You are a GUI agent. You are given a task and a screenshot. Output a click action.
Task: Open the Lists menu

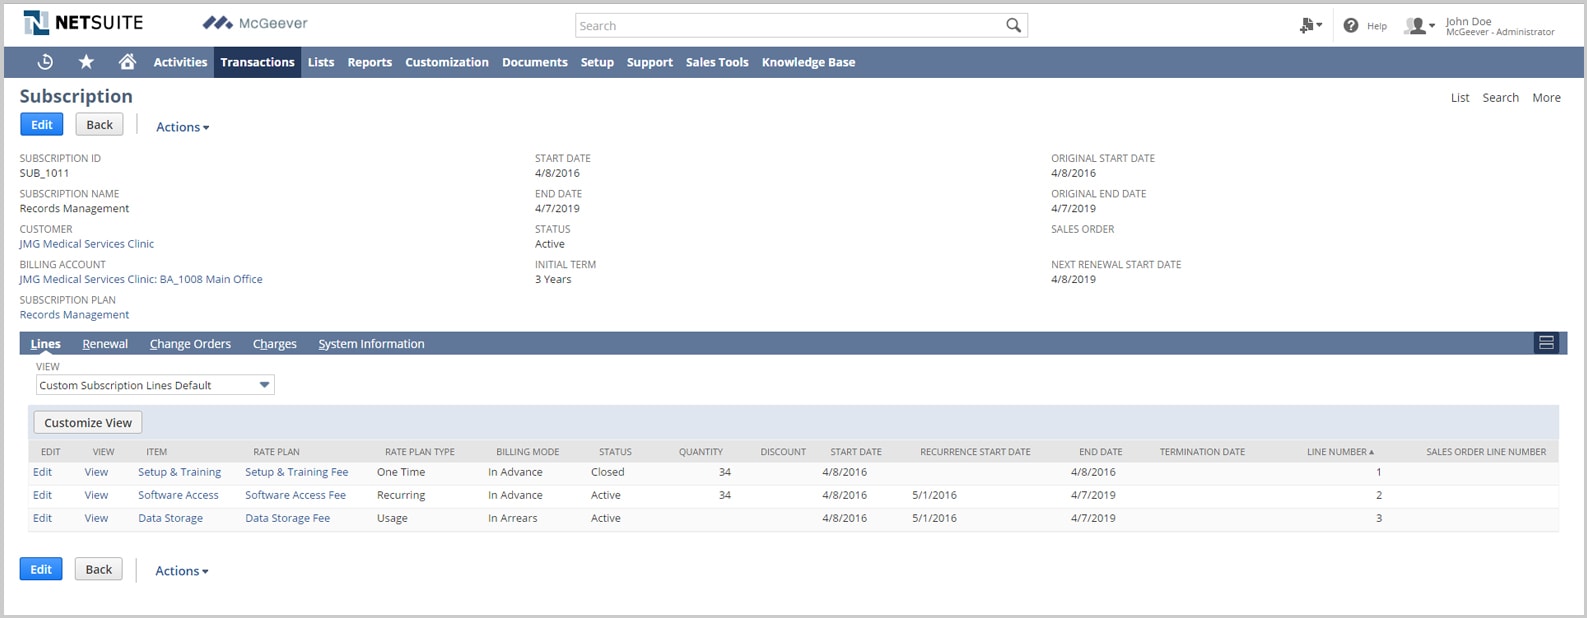321,62
